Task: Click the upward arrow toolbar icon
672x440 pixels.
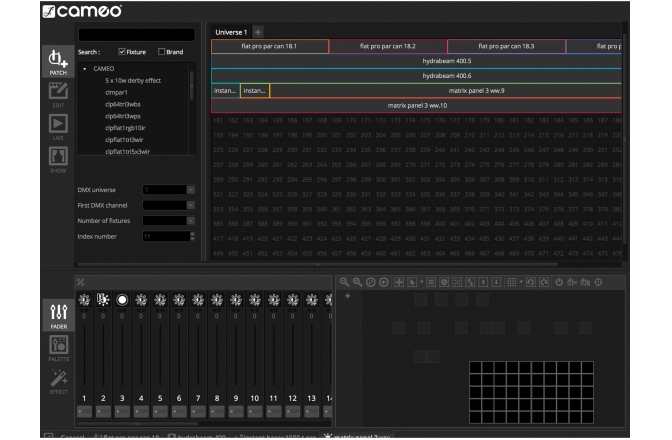Action: [483, 282]
